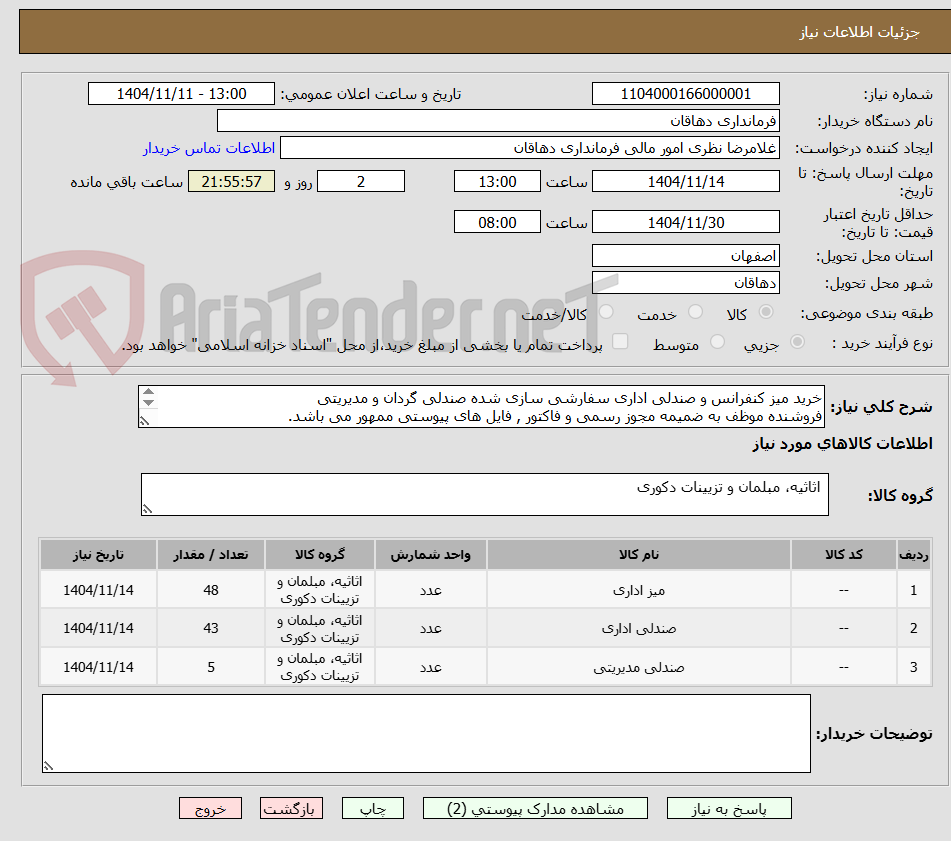Click the ایجاد کننده درخواست field
951x841 pixels.
[x=529, y=148]
